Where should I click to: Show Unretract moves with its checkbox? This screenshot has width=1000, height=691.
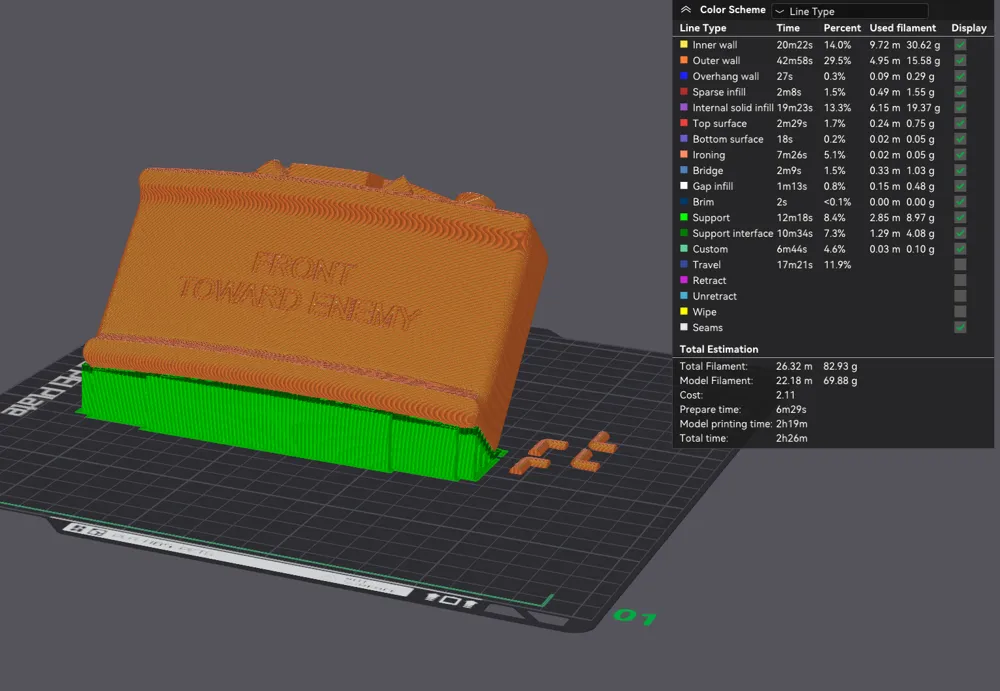(960, 296)
